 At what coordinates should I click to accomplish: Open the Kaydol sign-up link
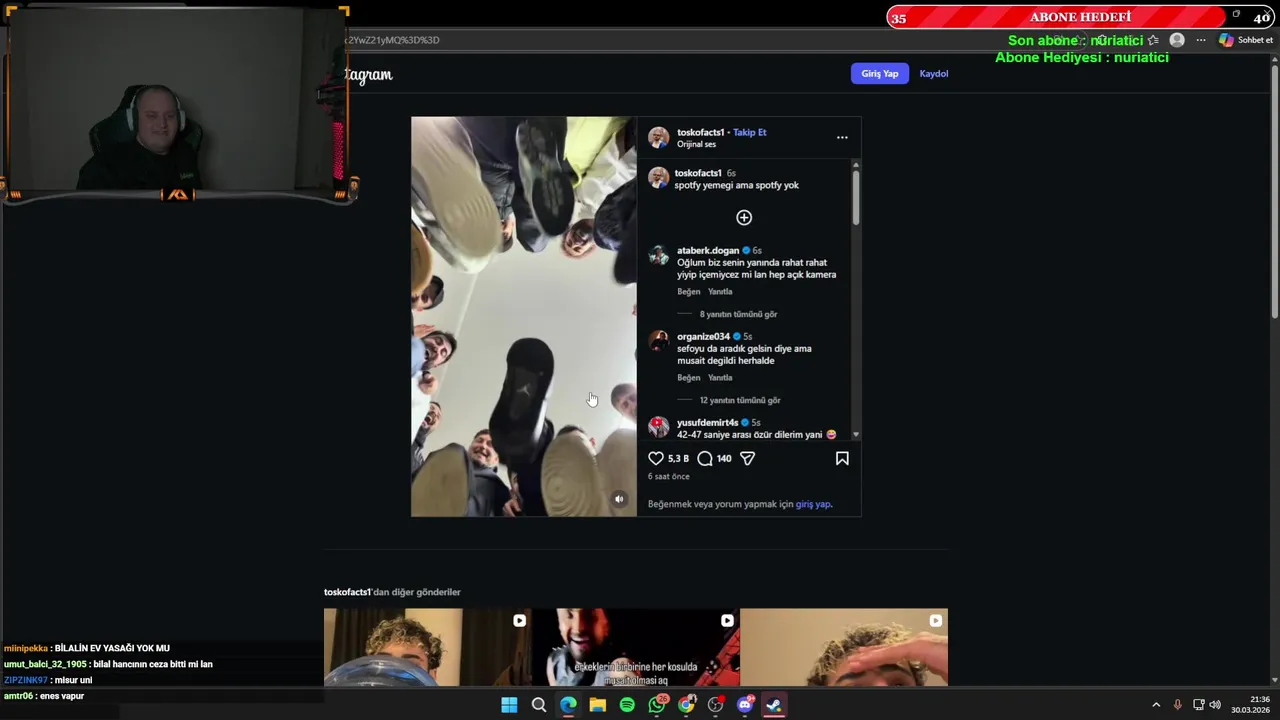934,74
